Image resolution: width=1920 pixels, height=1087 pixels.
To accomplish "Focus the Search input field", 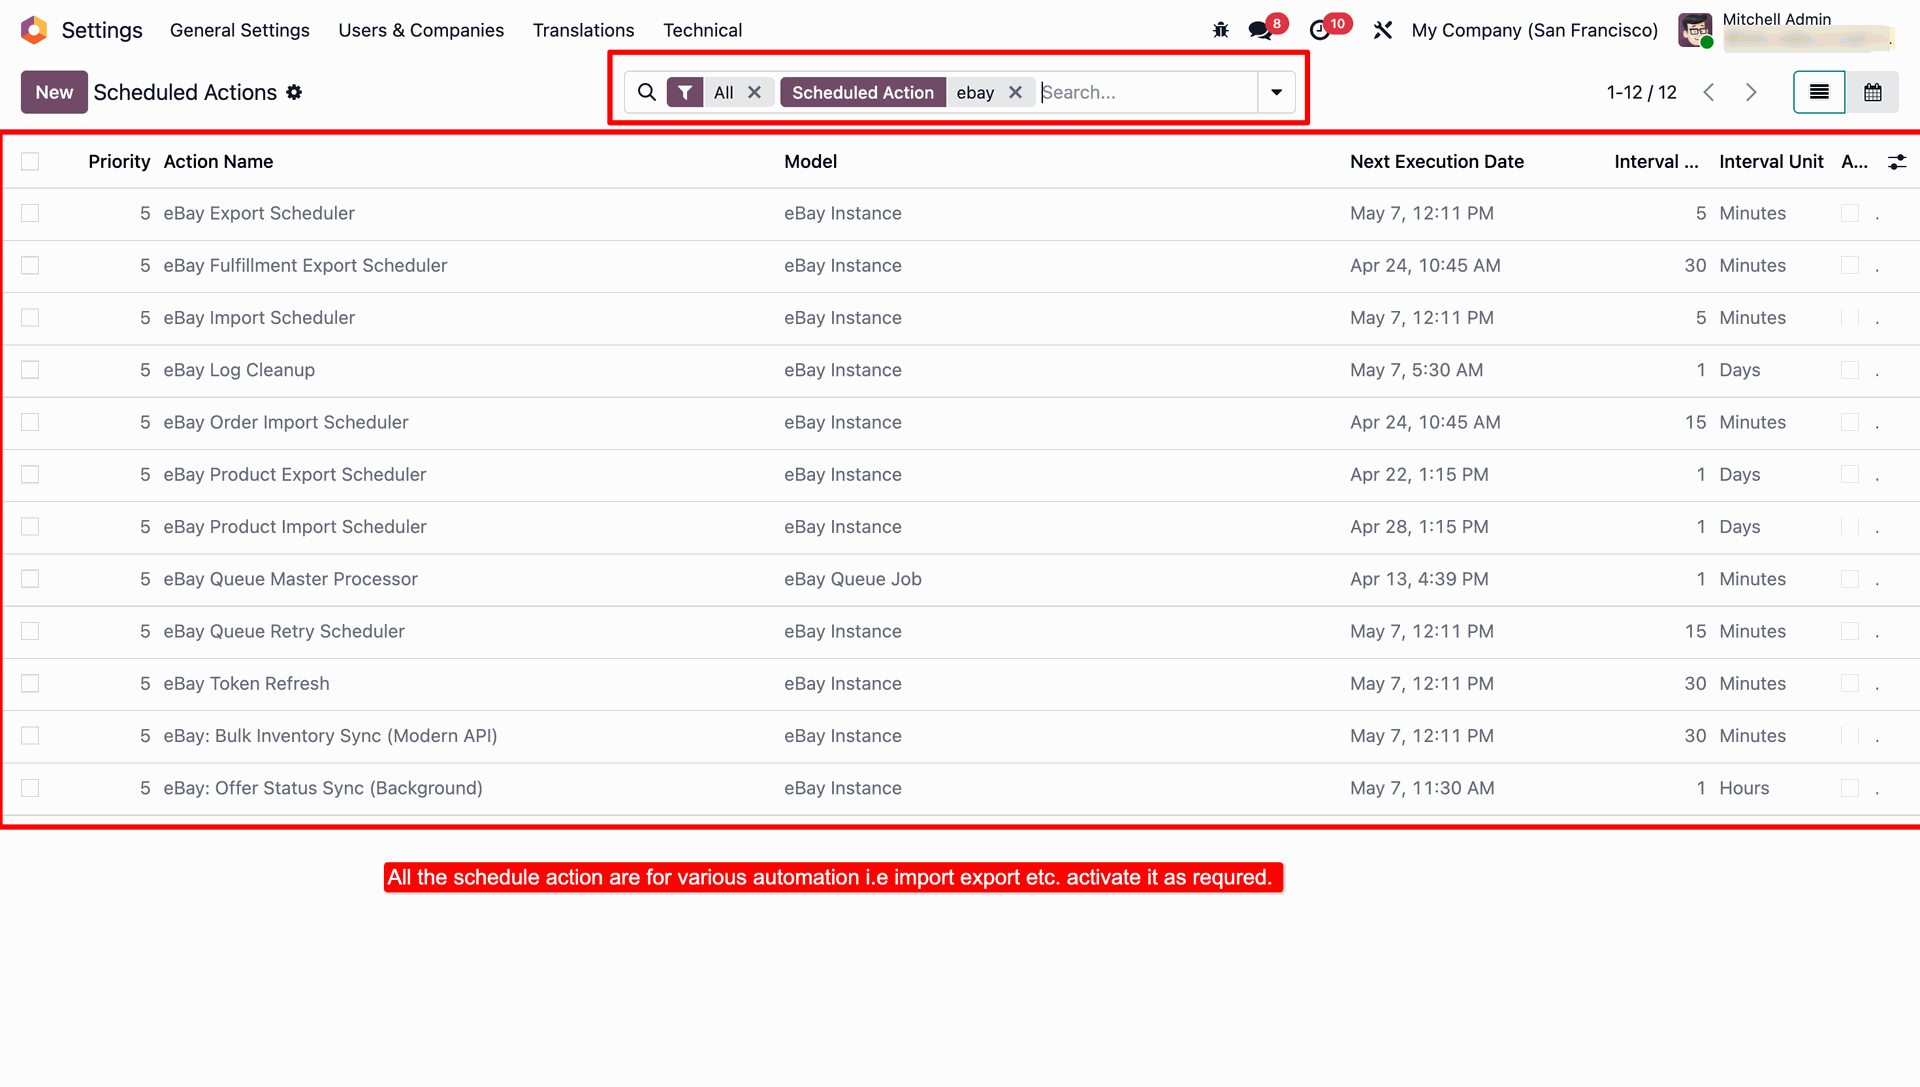I will point(1147,92).
